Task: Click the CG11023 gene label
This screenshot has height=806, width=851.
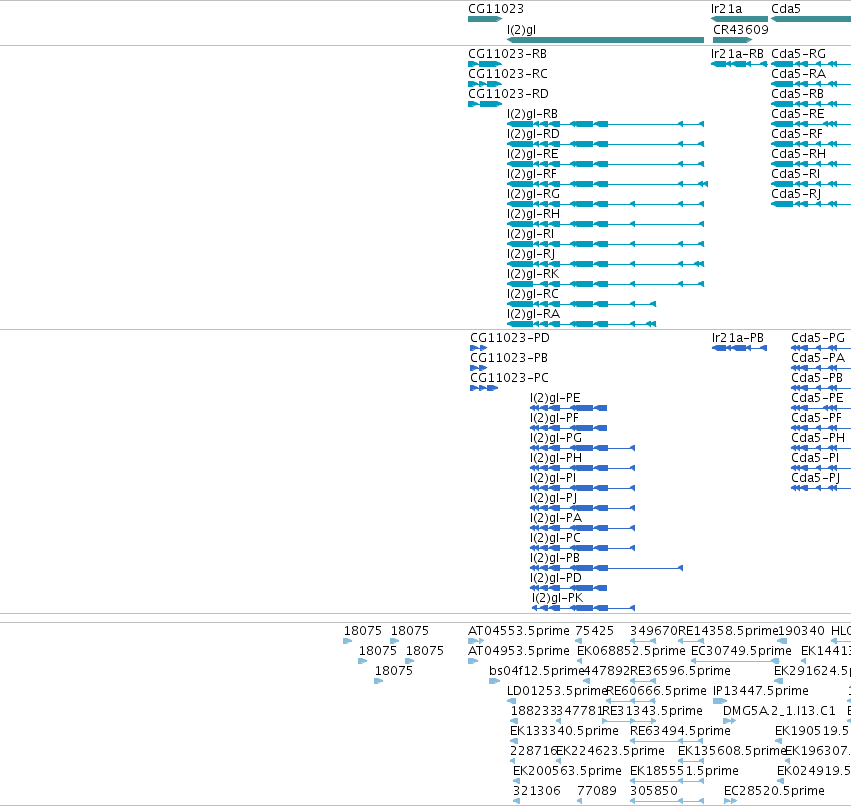Action: click(496, 9)
